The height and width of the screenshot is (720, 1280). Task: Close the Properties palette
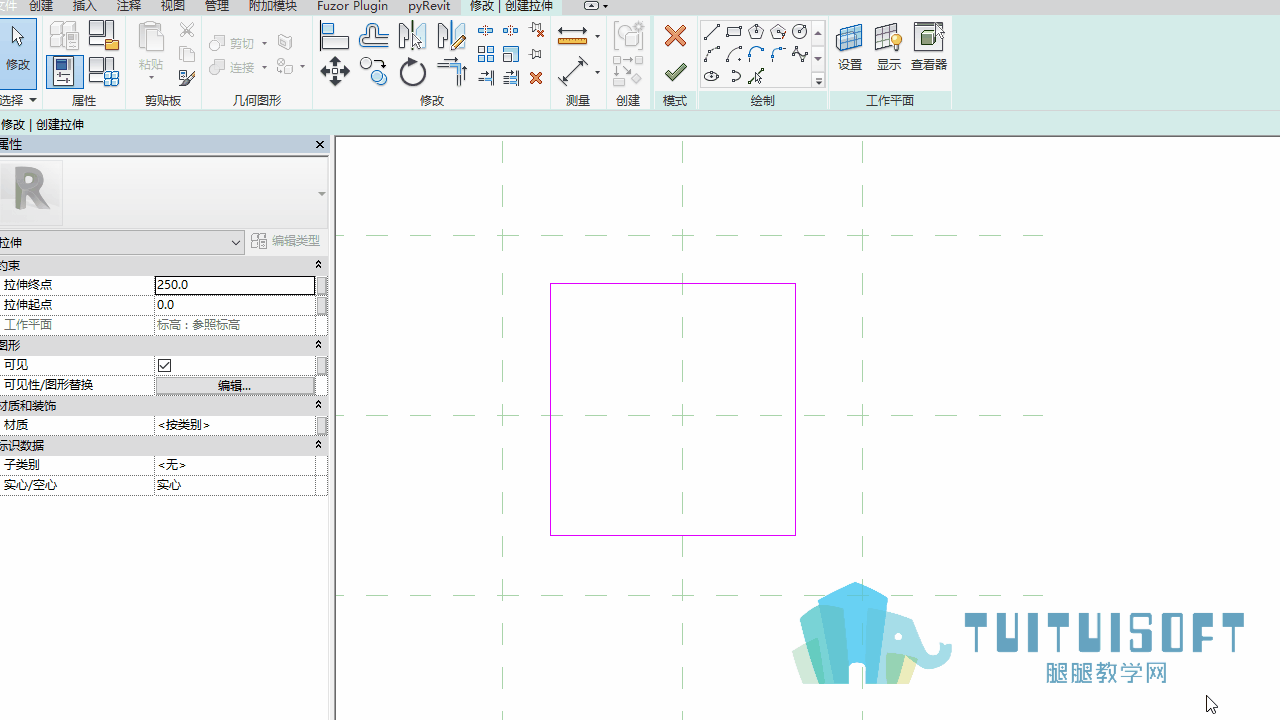click(x=320, y=145)
